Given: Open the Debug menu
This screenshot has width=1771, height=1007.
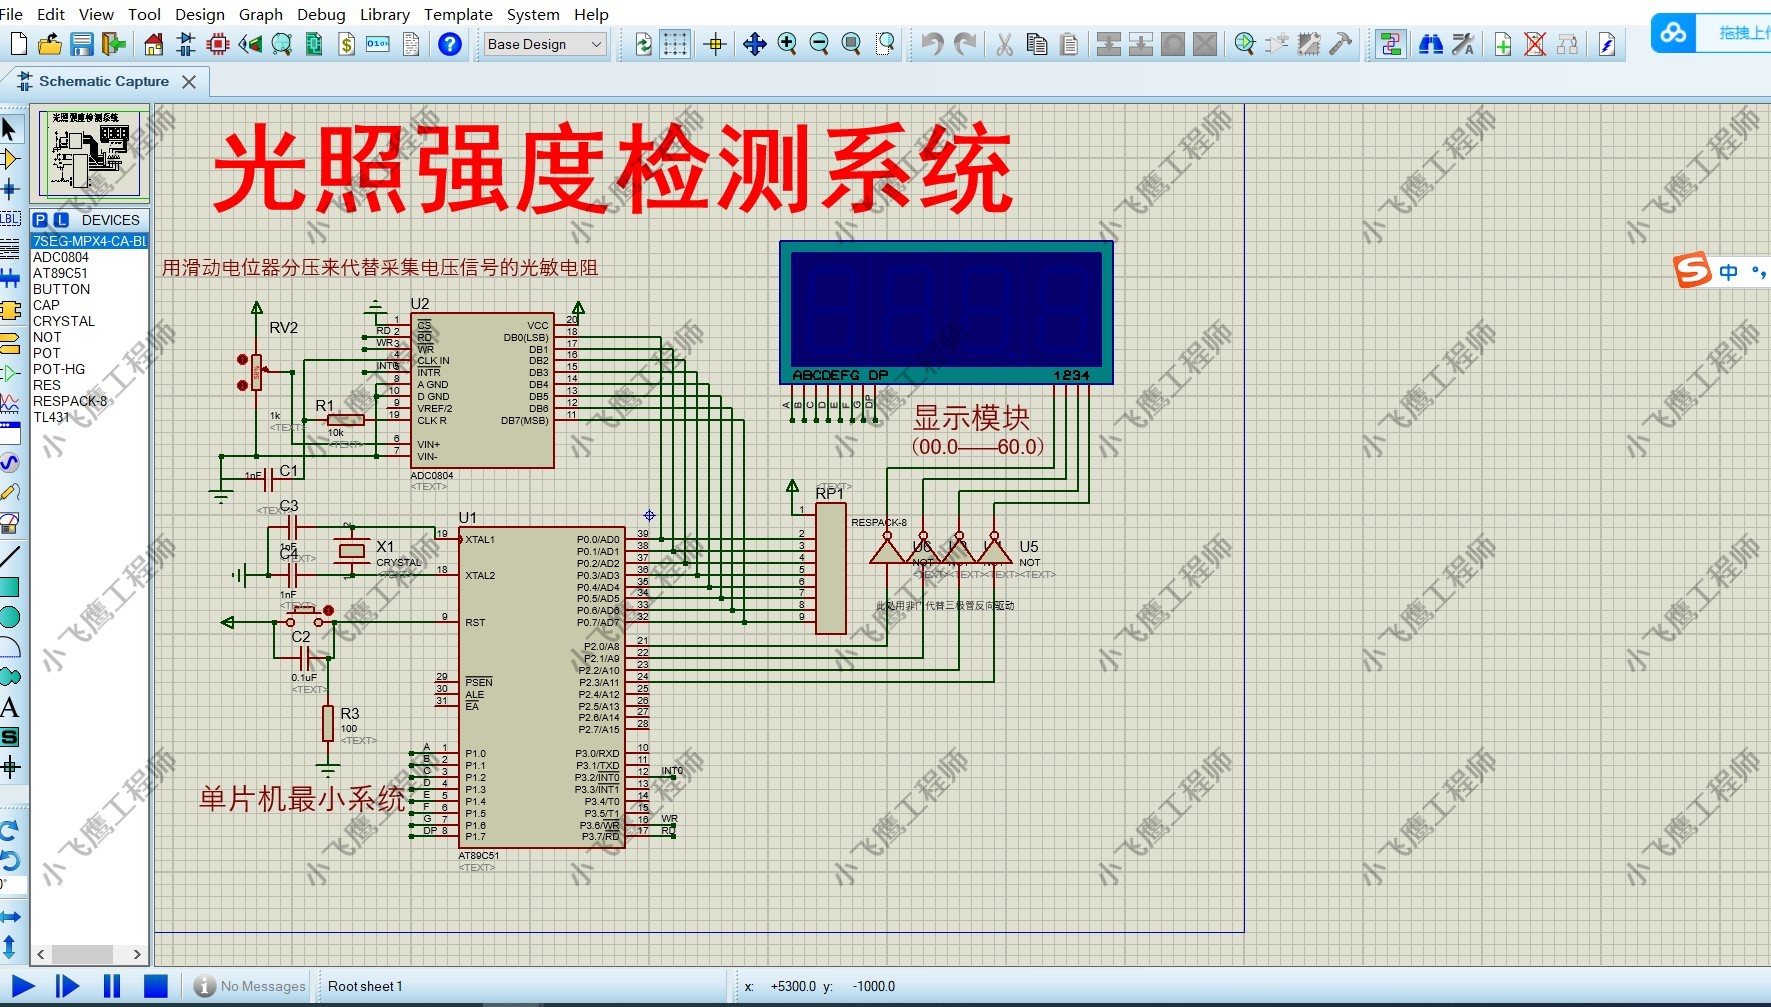Looking at the screenshot, I should click(321, 14).
